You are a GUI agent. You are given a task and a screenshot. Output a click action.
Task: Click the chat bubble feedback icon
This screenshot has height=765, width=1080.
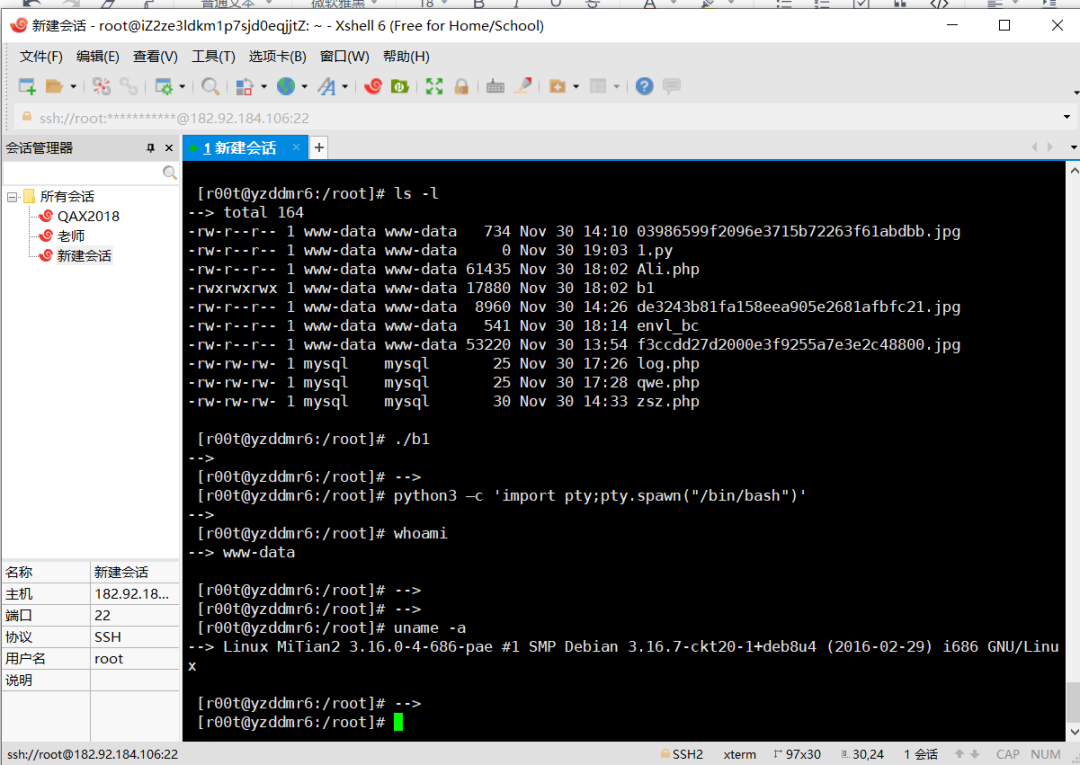(x=672, y=86)
